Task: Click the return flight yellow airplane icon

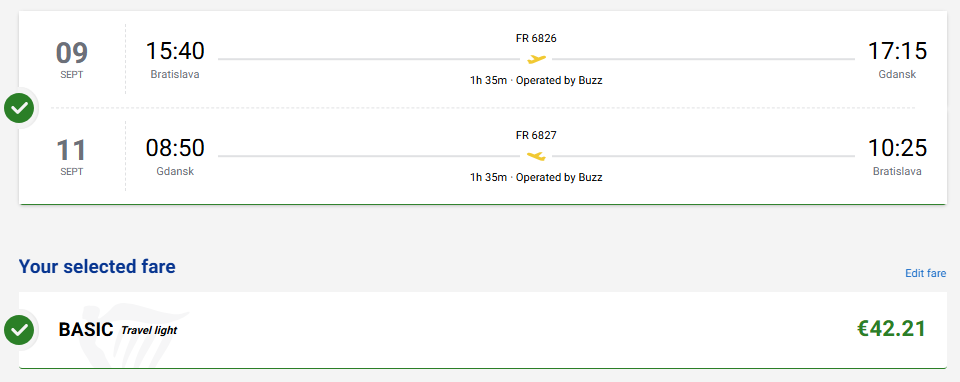Action: pos(536,156)
